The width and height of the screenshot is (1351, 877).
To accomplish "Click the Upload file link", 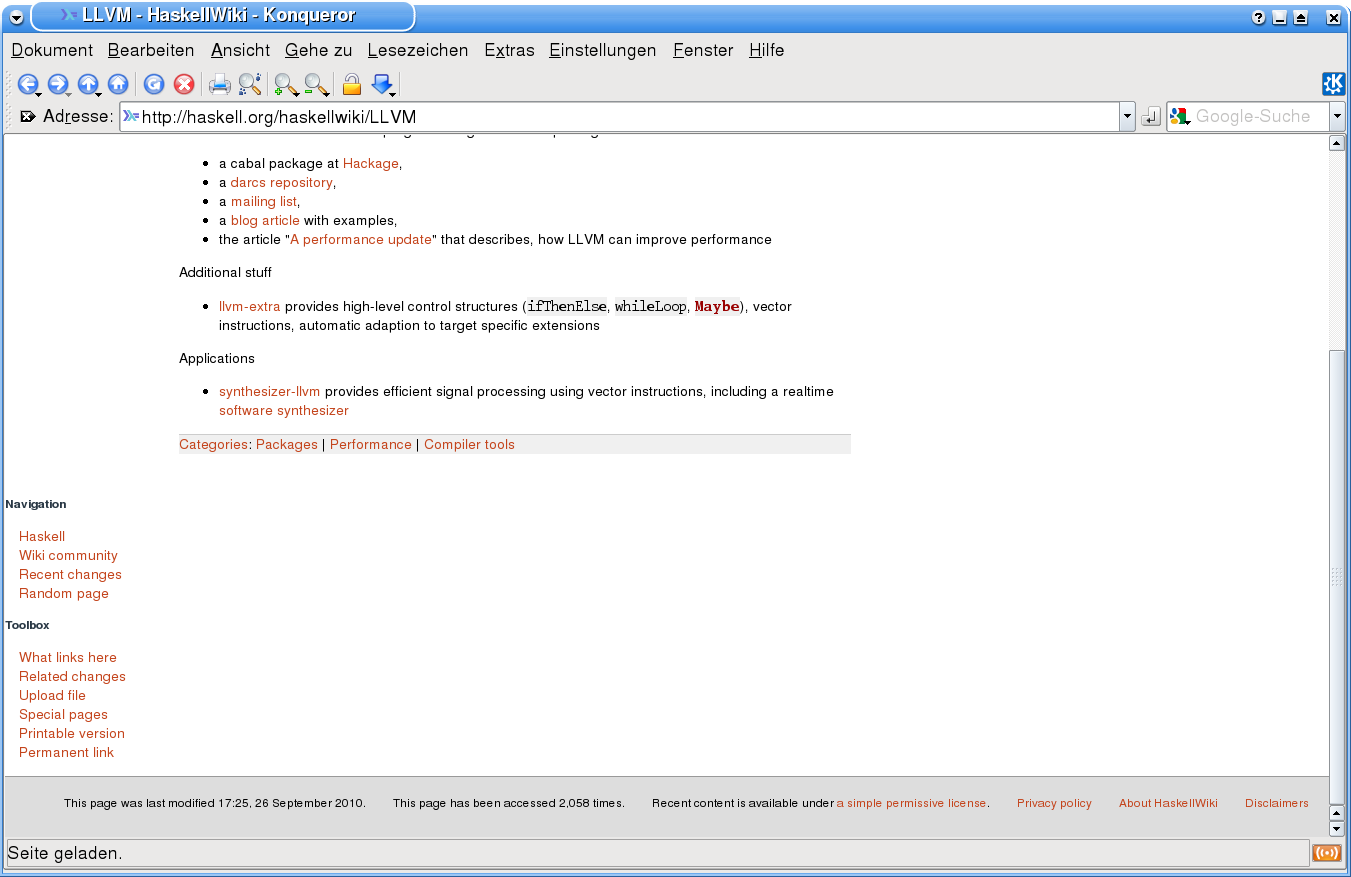I will point(52,696).
